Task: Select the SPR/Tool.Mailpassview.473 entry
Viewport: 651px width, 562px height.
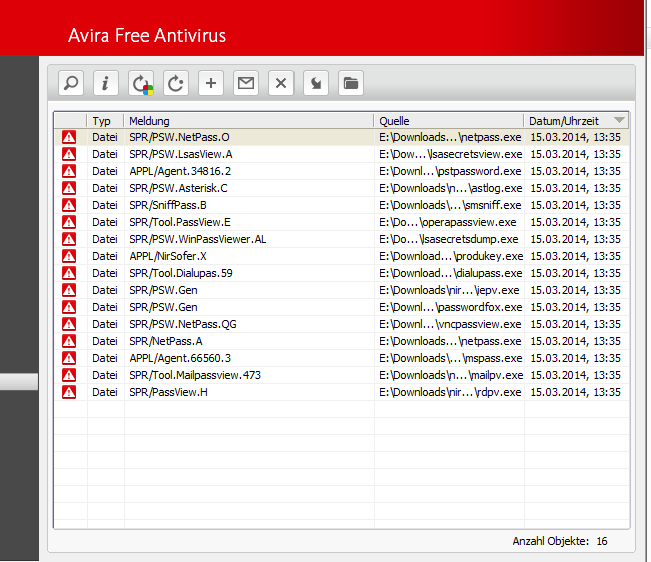Action: pyautogui.click(x=342, y=375)
